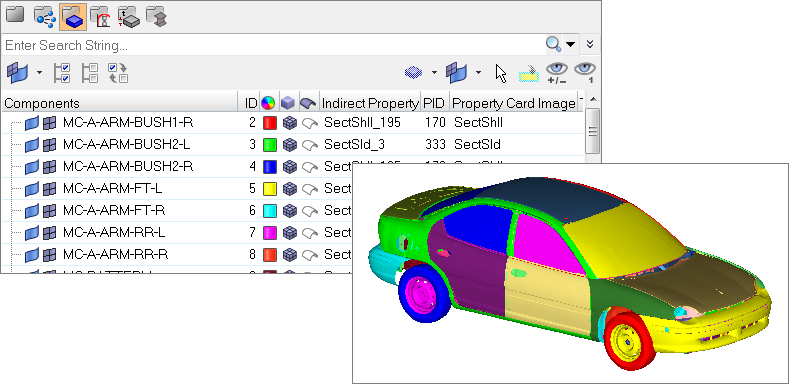Screen dimensions: 789x384
Task: Click the Select All checkboxes icon
Action: coord(62,73)
